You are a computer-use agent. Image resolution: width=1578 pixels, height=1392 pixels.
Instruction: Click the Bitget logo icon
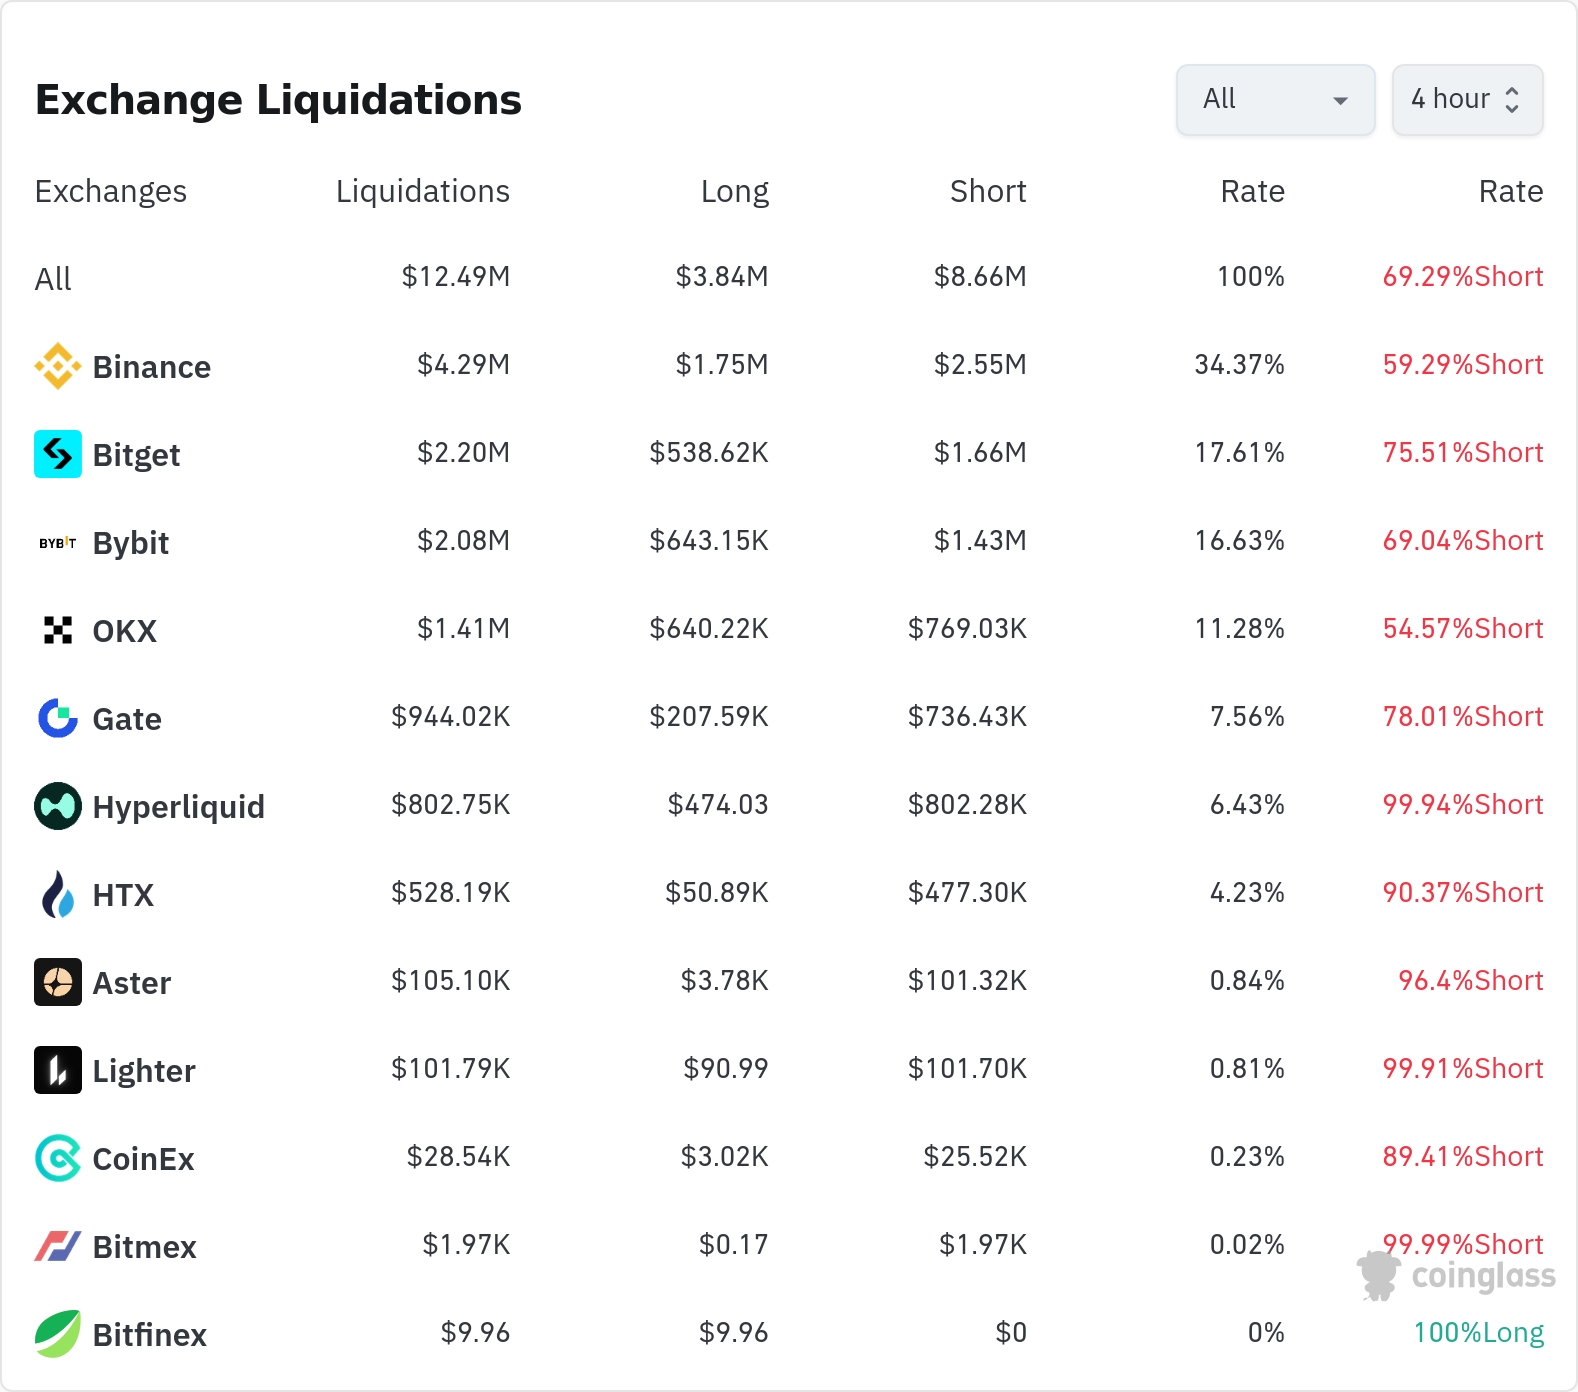click(x=58, y=454)
